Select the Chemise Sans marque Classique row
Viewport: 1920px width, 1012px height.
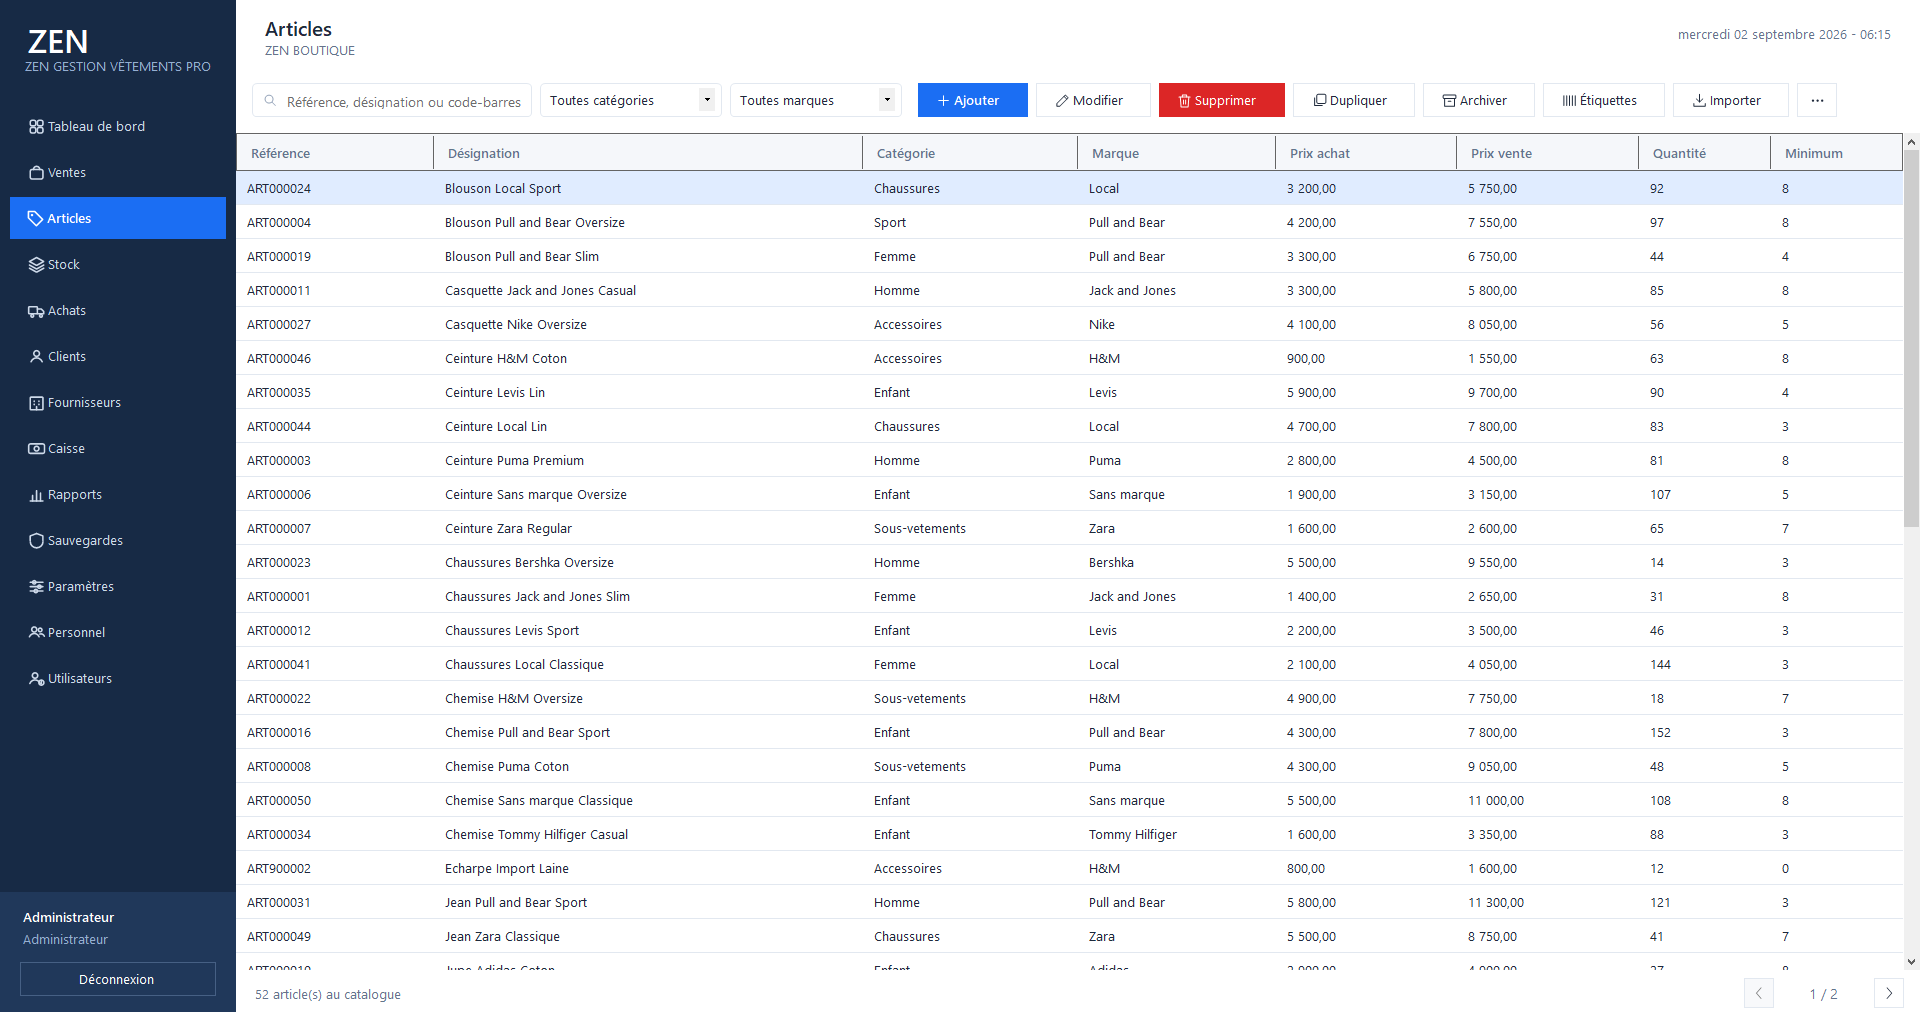(1070, 800)
